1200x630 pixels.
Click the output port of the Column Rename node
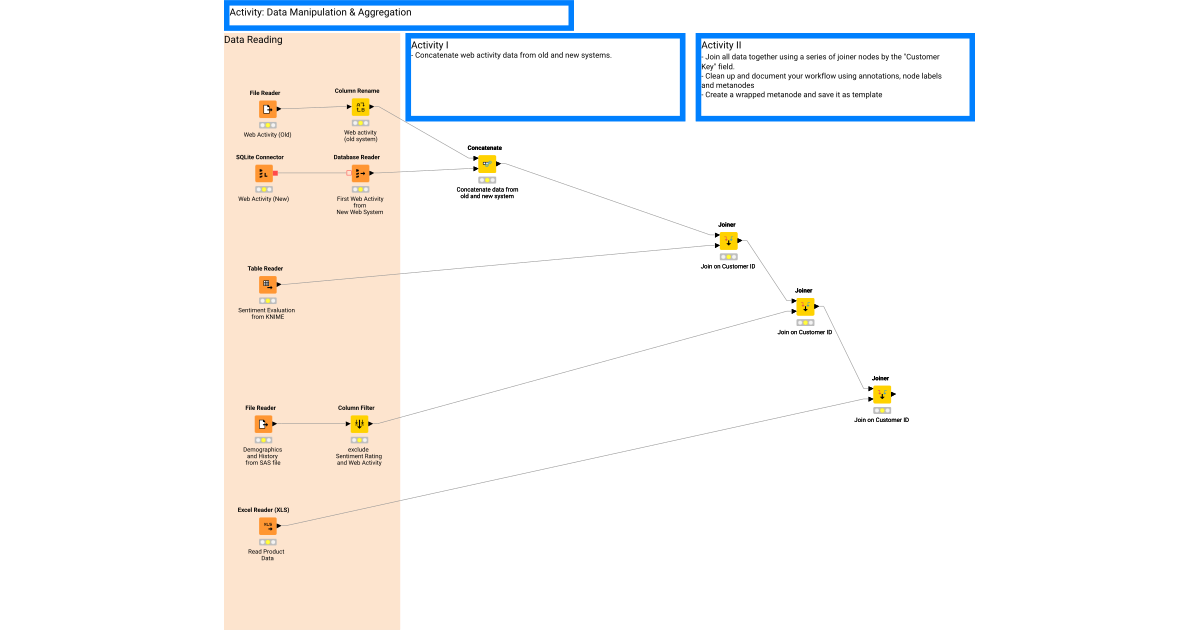tap(372, 106)
